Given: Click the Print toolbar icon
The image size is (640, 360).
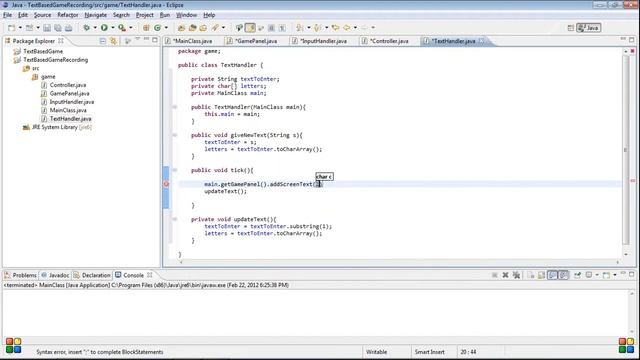Looking at the screenshot, I should 69,28.
